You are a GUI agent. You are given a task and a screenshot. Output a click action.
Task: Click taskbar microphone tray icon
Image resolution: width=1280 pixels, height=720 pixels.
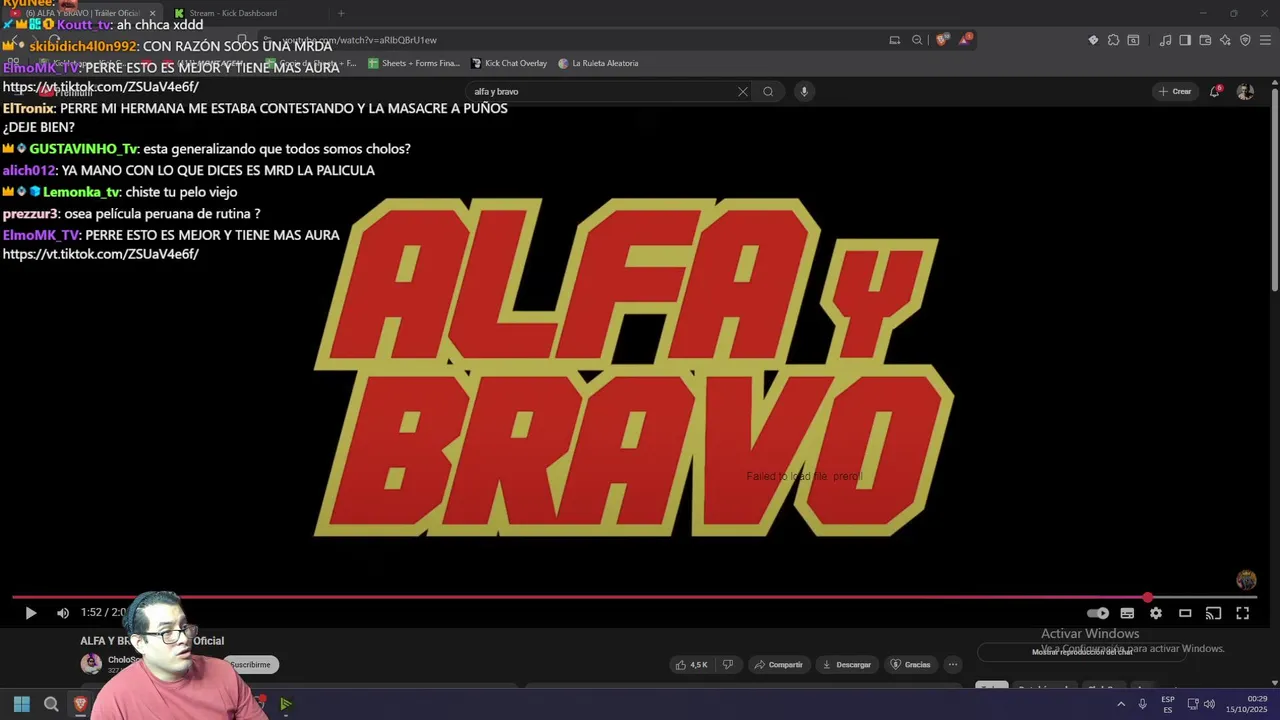[1142, 704]
